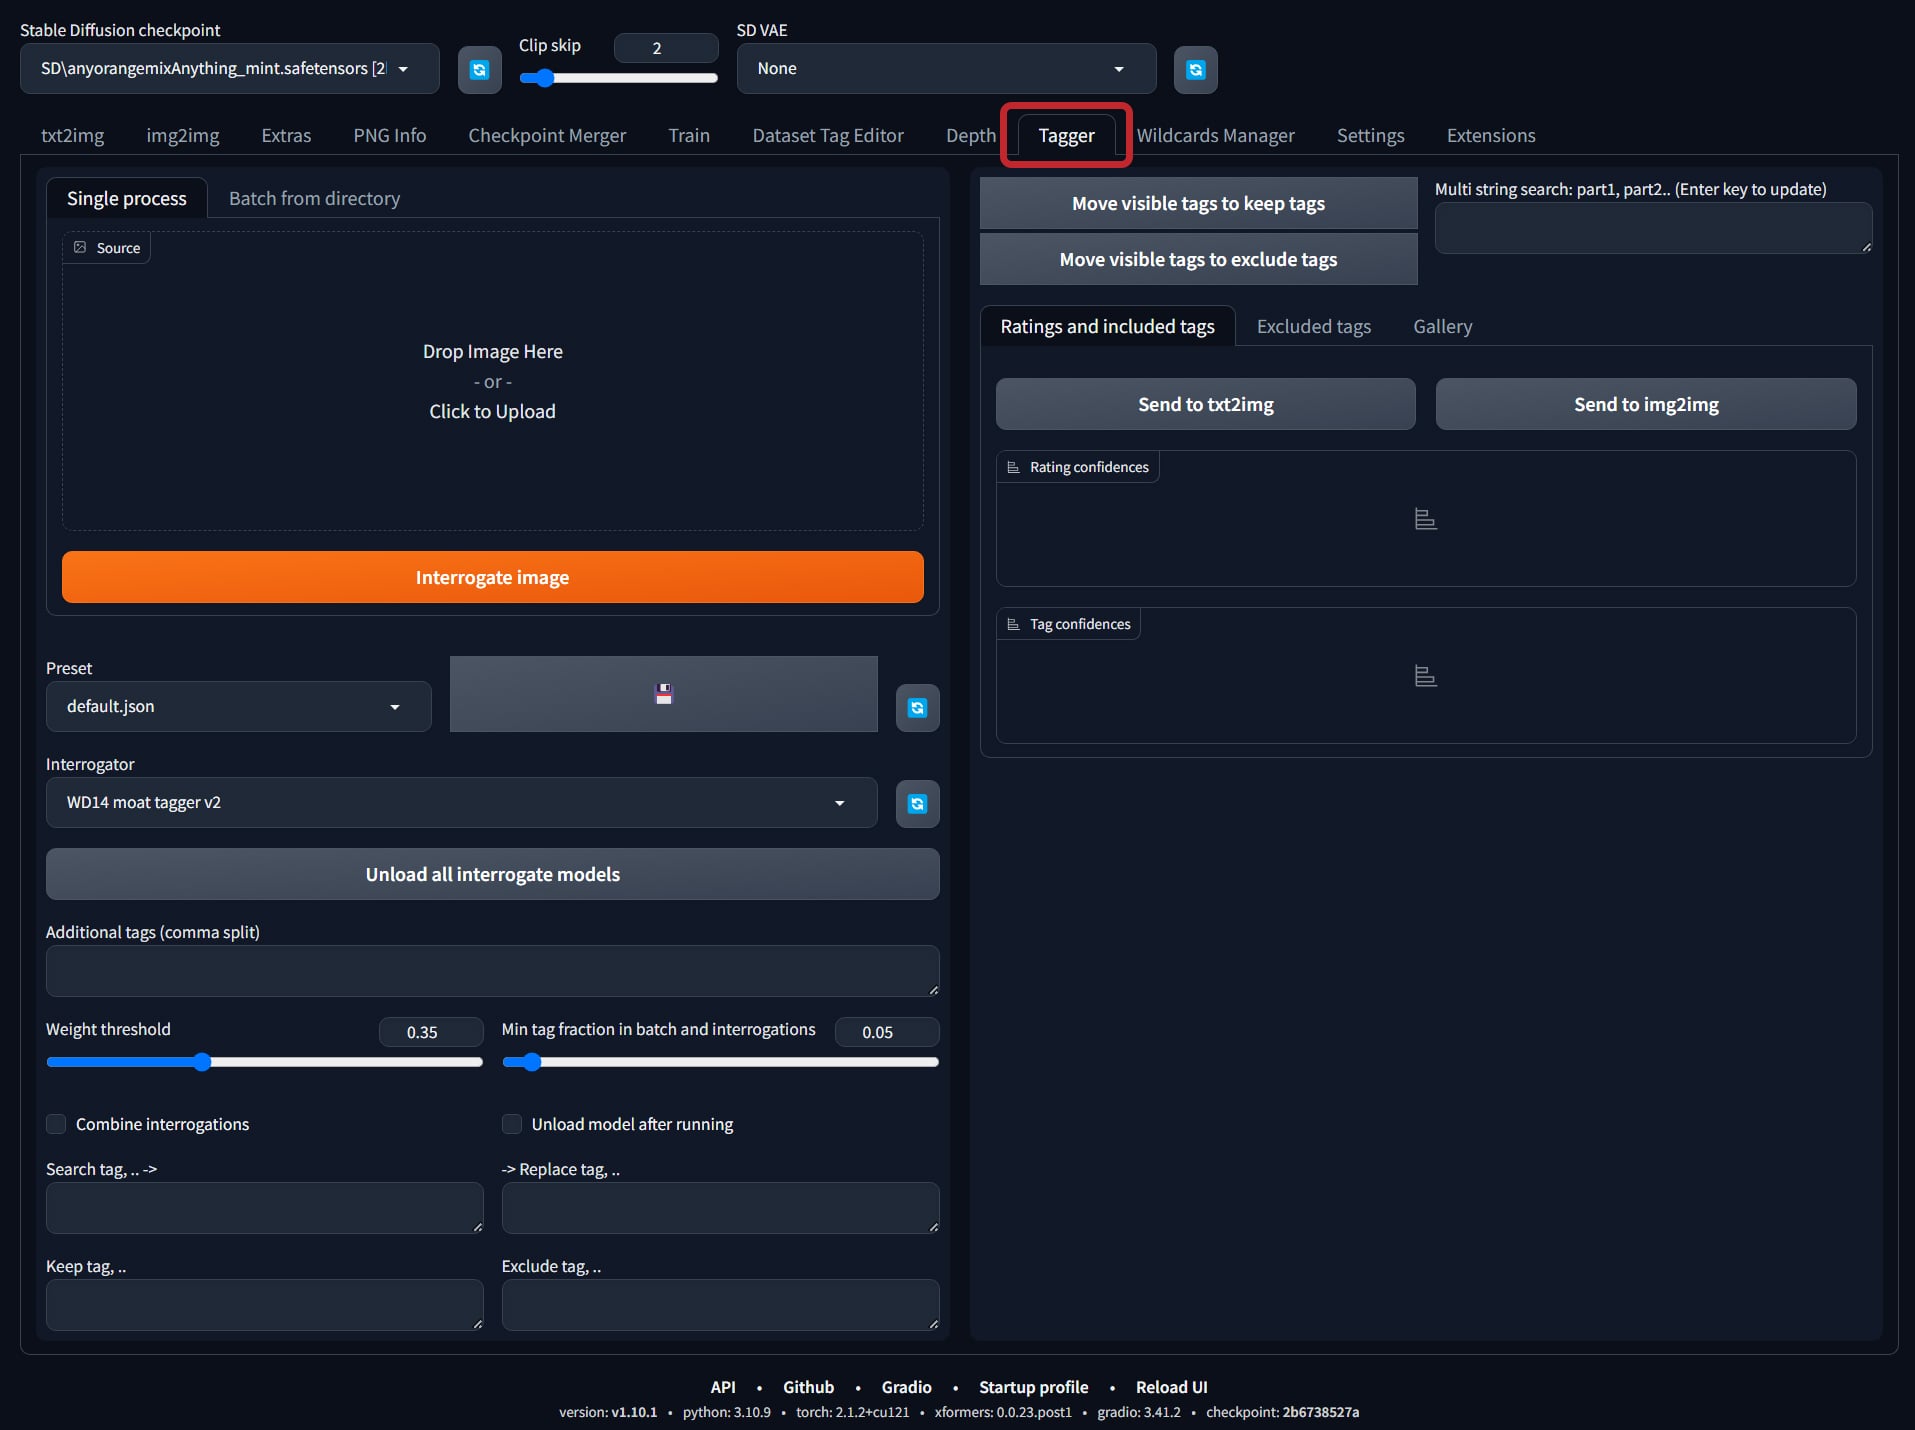Open the Gradio footer link

906,1387
